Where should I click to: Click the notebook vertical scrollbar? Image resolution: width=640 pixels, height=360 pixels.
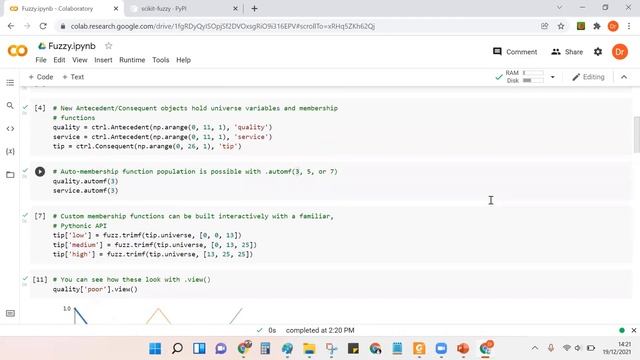(636, 135)
